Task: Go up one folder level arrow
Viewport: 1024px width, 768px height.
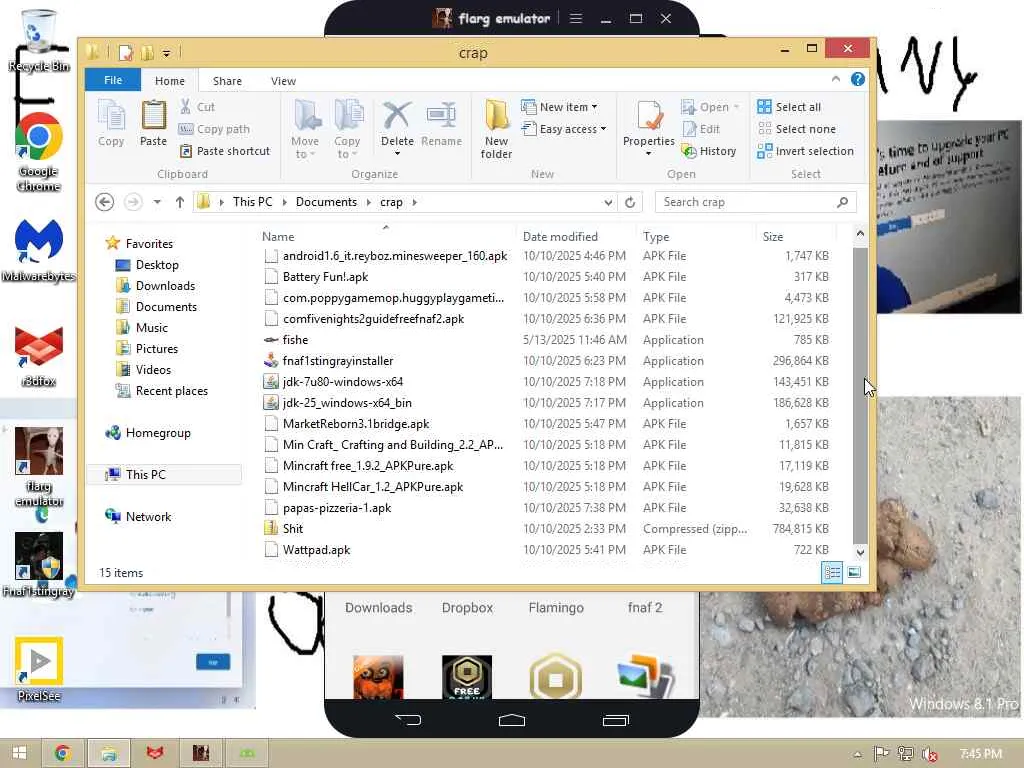Action: (x=180, y=202)
